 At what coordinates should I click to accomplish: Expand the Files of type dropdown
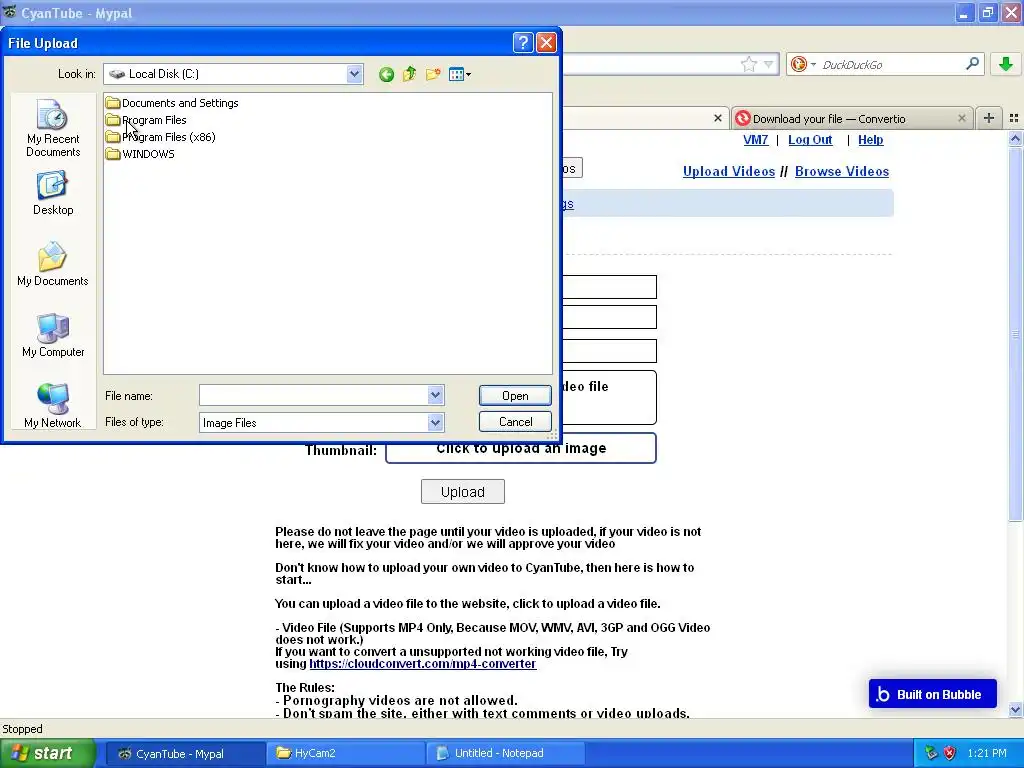[436, 423]
